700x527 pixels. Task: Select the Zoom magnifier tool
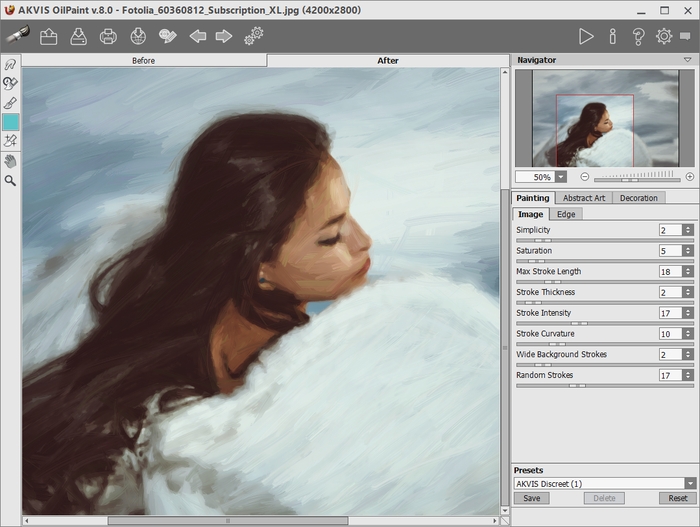pos(10,180)
